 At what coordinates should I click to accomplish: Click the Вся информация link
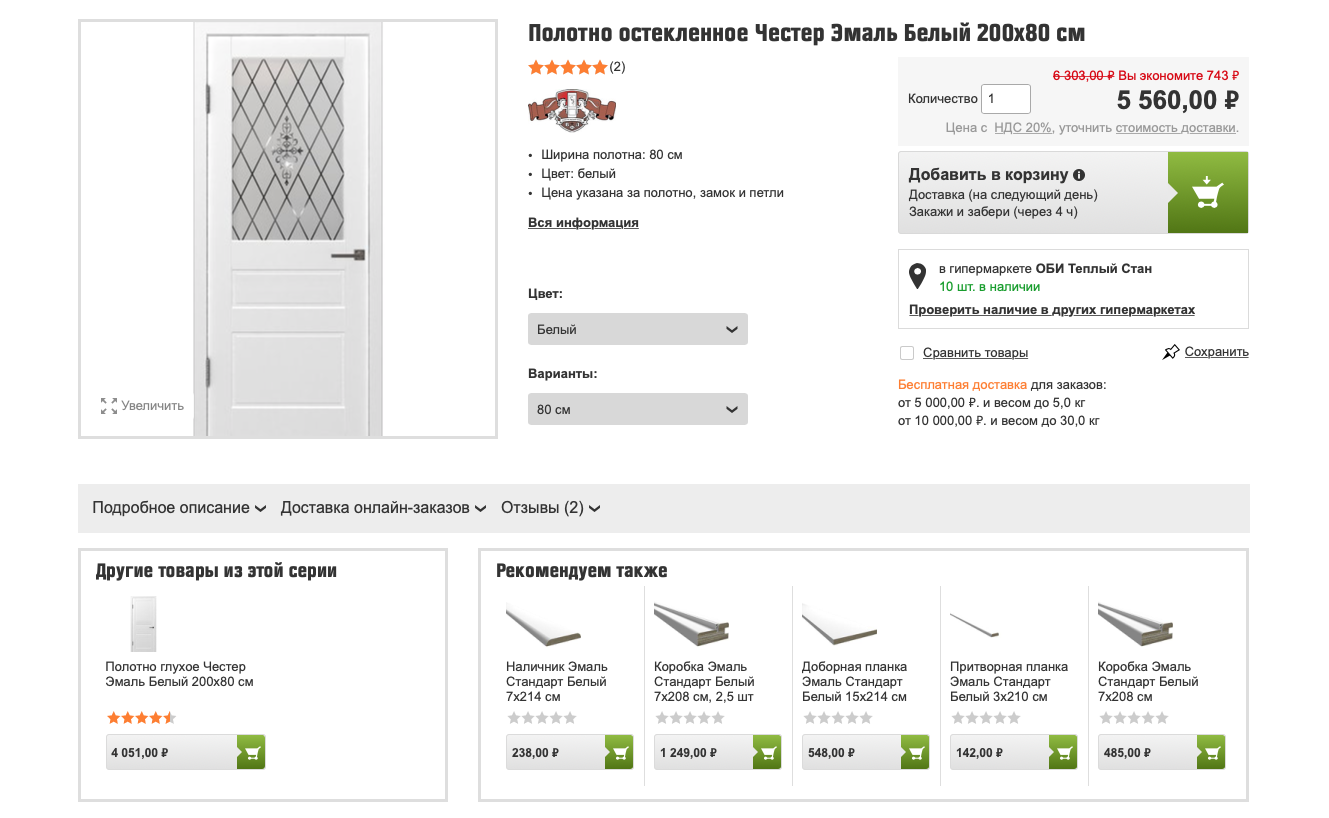click(x=583, y=223)
